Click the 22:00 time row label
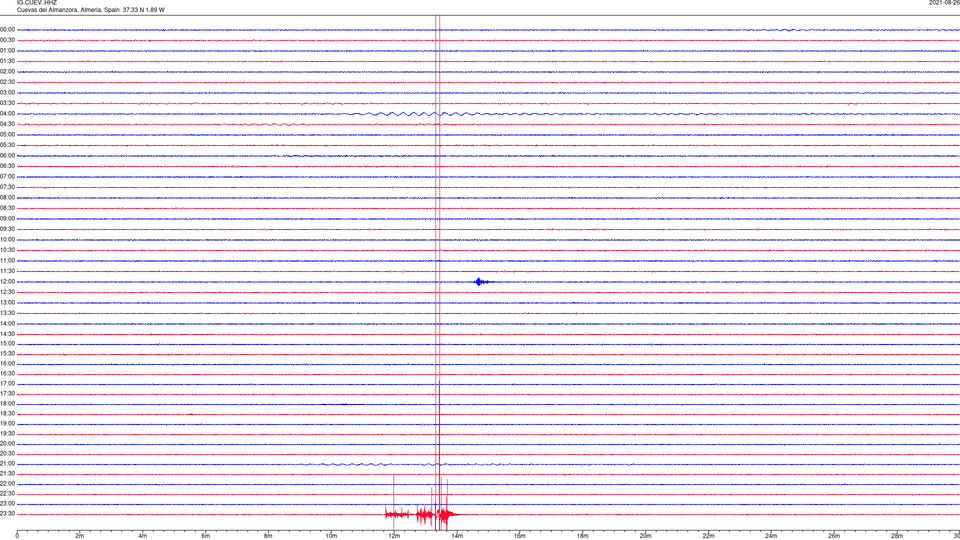Image resolution: width=960 pixels, height=540 pixels. (x=7, y=484)
